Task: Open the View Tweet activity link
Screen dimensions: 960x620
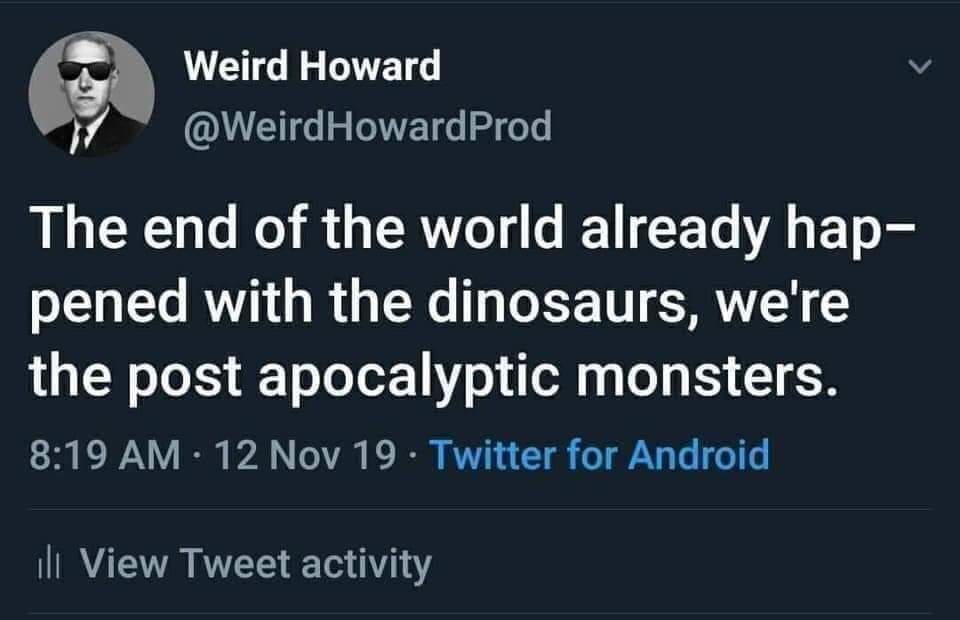Action: 255,565
